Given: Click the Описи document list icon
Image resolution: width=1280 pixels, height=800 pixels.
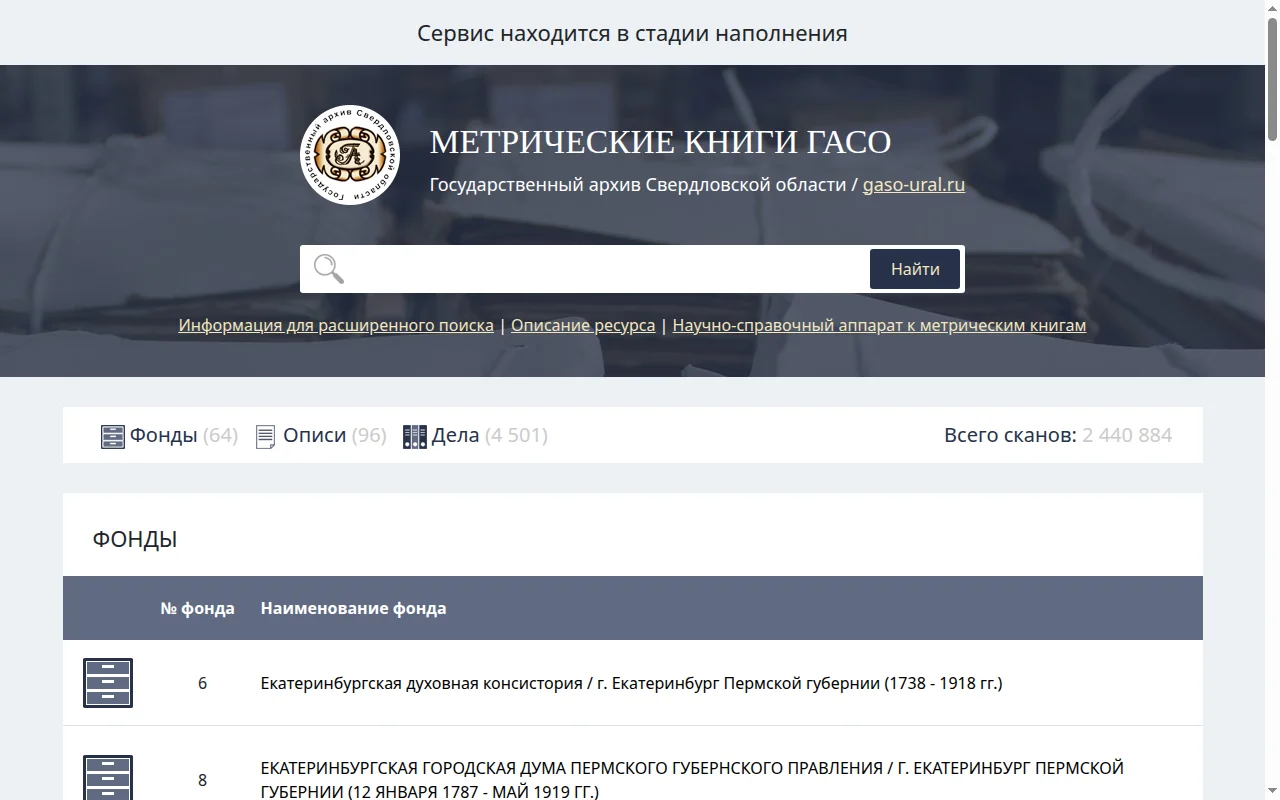Looking at the screenshot, I should point(266,436).
